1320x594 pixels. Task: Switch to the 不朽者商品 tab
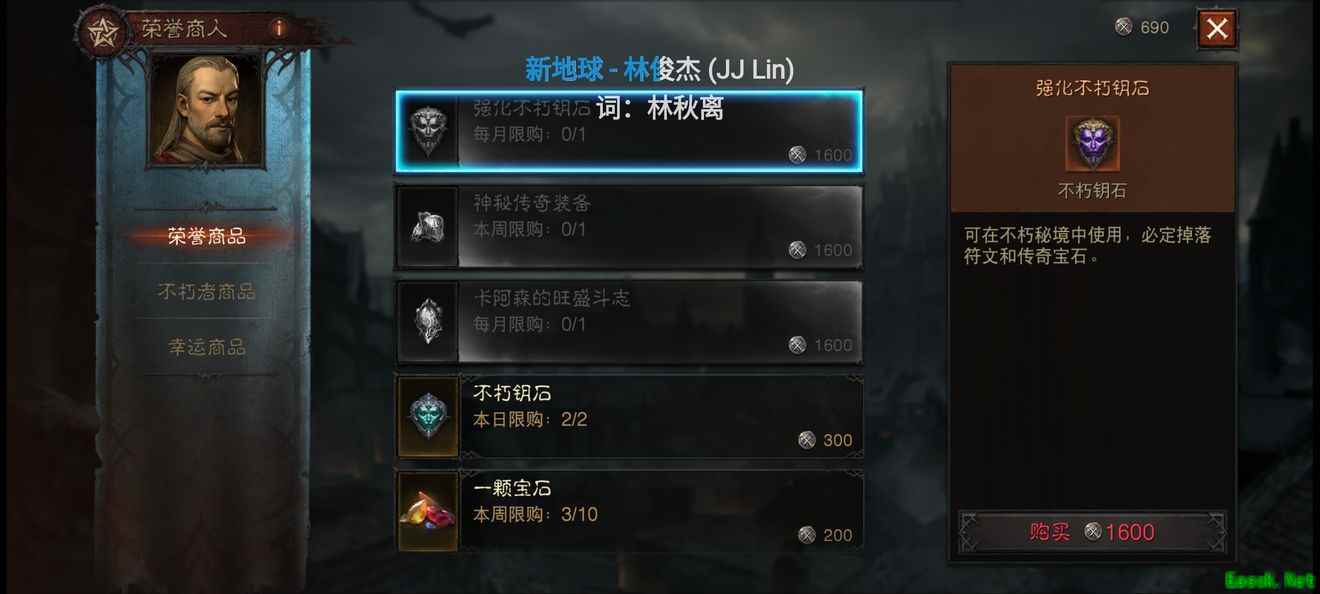pos(207,292)
